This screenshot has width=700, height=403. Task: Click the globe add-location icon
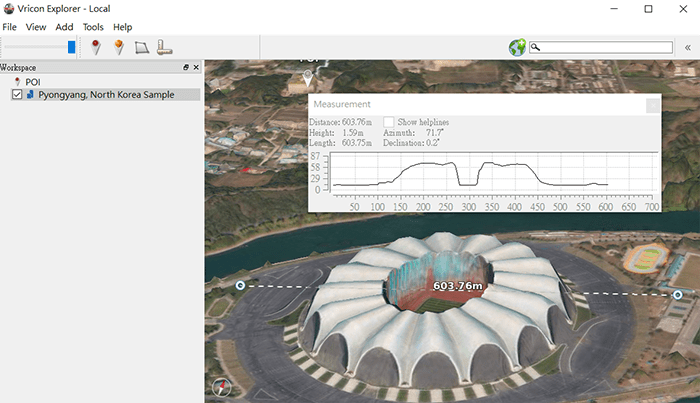click(x=517, y=47)
